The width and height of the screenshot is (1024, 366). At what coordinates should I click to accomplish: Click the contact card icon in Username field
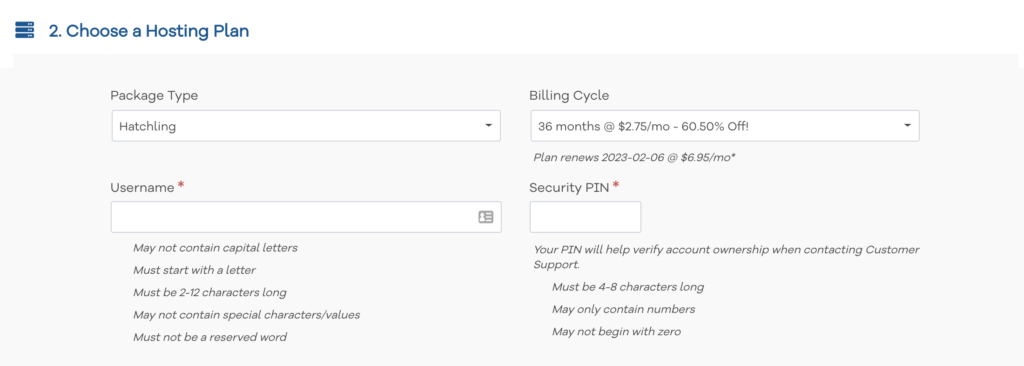(485, 217)
